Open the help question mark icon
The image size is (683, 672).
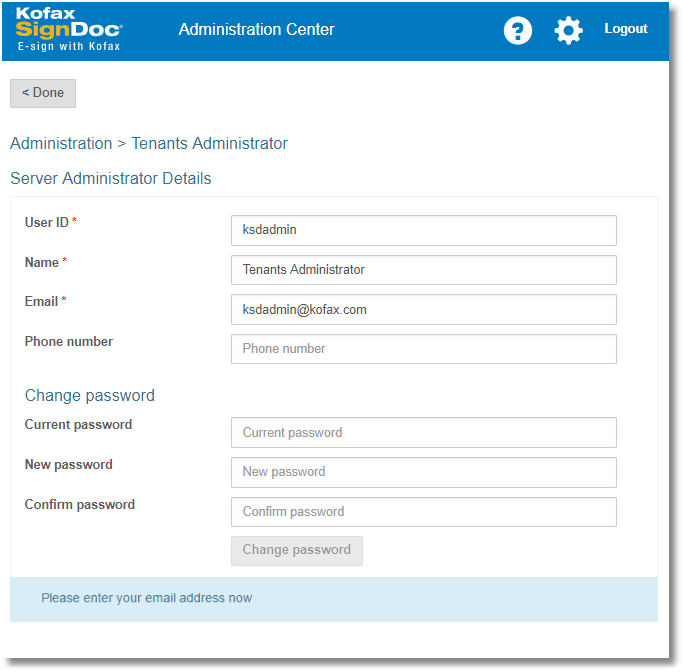coord(517,31)
